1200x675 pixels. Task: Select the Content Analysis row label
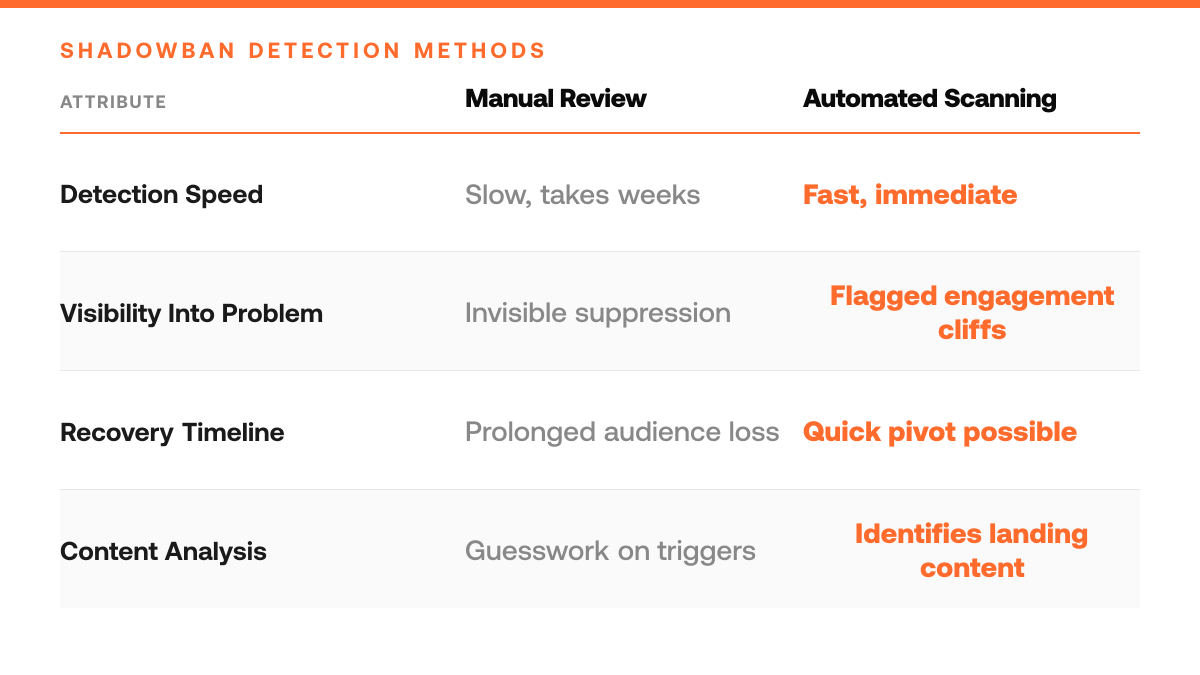pos(163,551)
